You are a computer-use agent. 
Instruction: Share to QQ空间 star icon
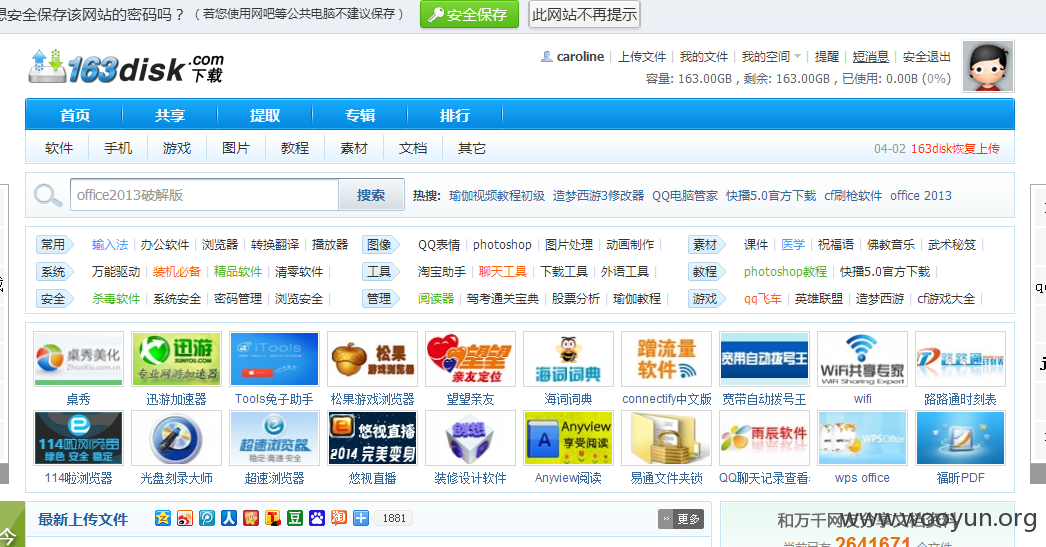(x=163, y=518)
